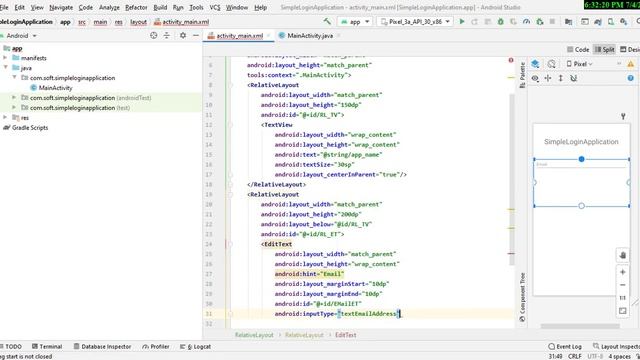The height and width of the screenshot is (360, 640).
Task: Click the Orientation for Preview icon
Action: tap(551, 64)
